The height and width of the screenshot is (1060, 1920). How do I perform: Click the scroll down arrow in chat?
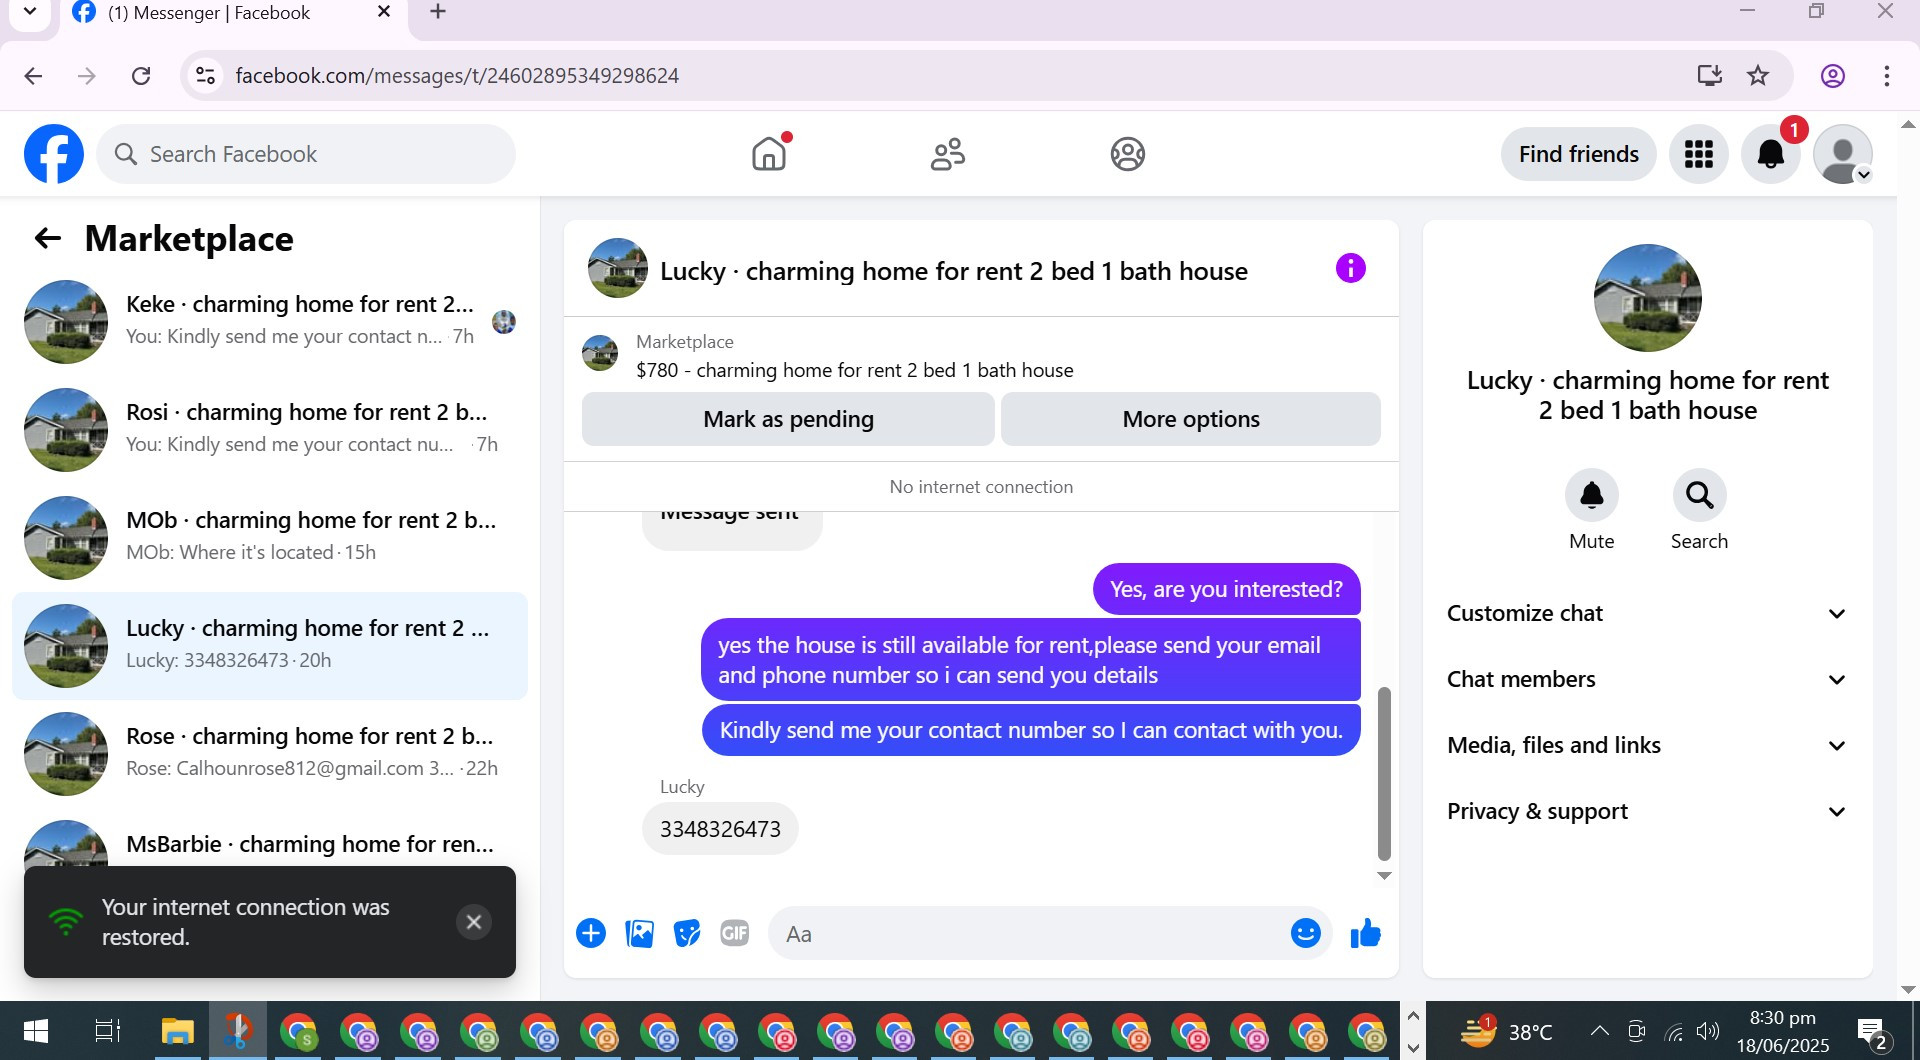[x=1384, y=876]
